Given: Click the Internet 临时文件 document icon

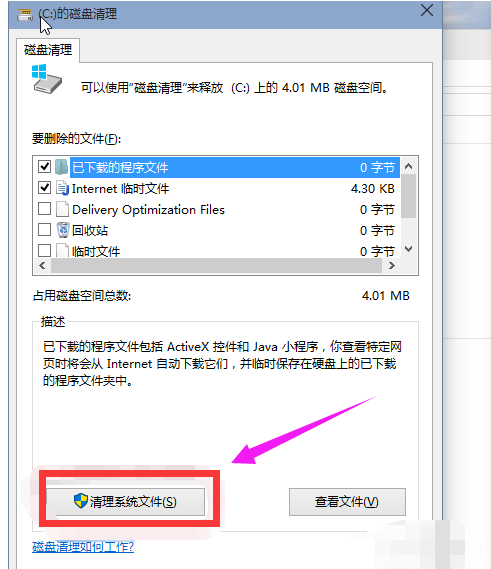Looking at the screenshot, I should click(62, 188).
